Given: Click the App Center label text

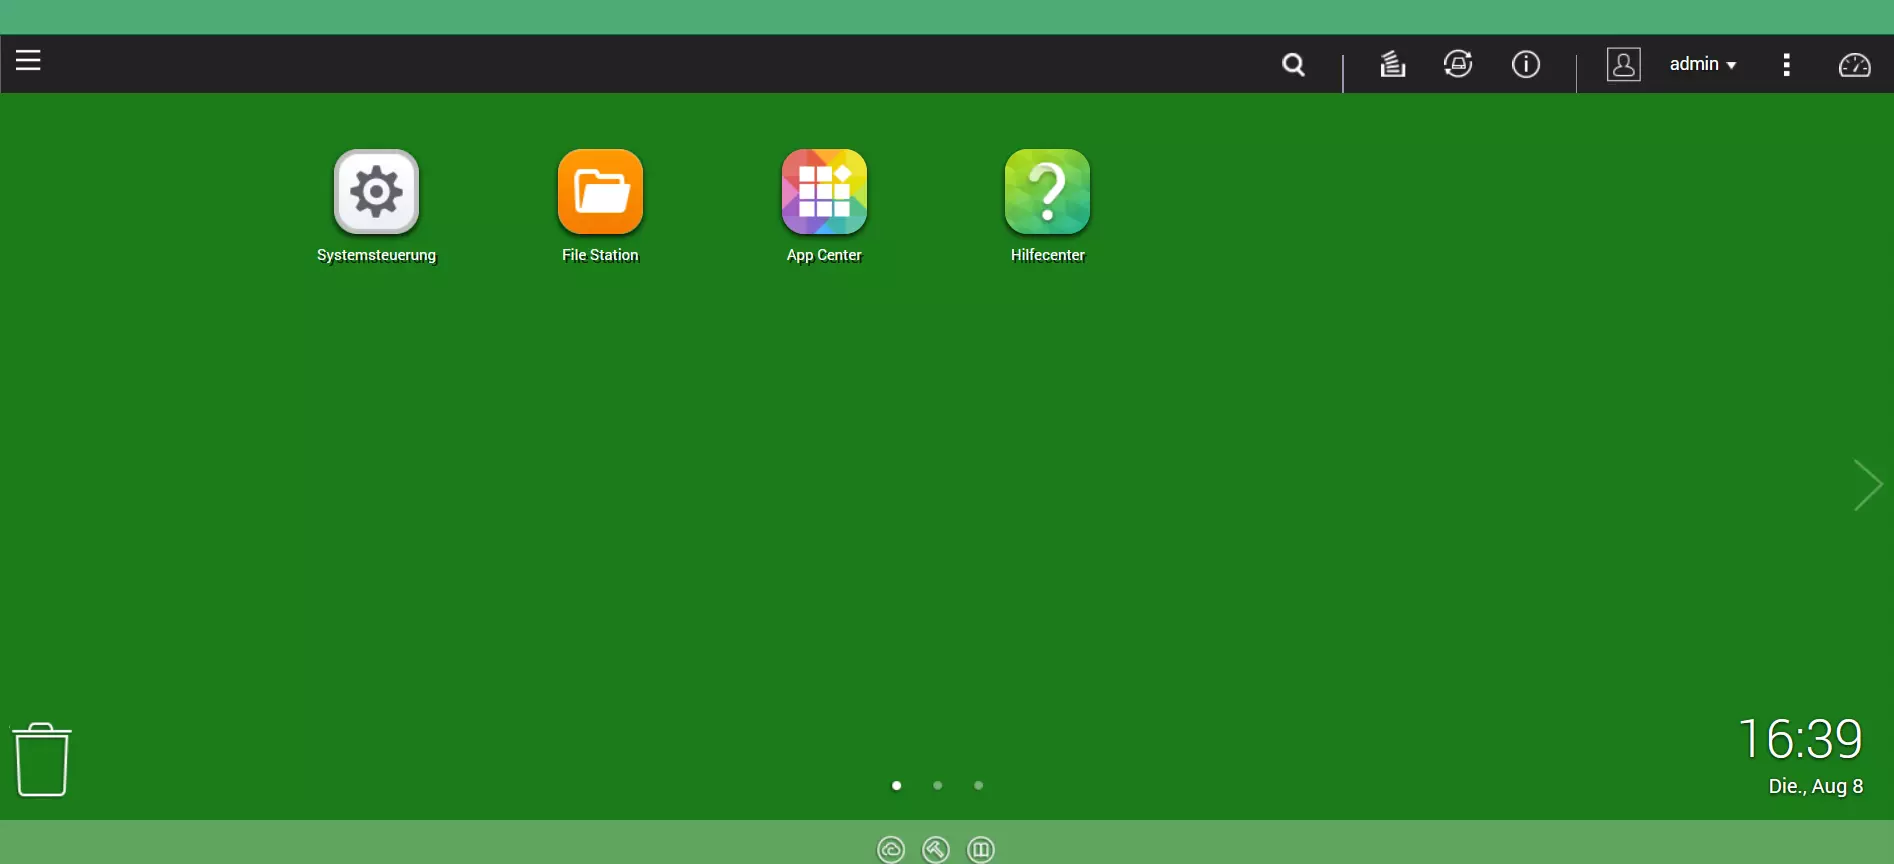Looking at the screenshot, I should coord(824,255).
